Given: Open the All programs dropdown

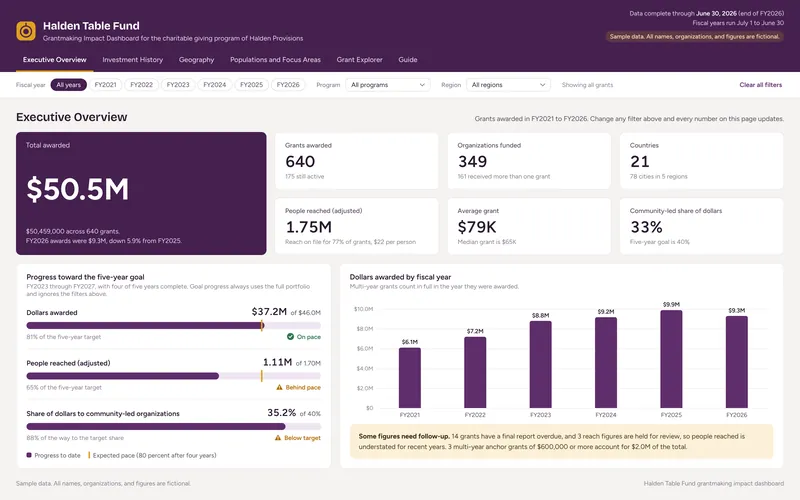Looking at the screenshot, I should (x=388, y=85).
